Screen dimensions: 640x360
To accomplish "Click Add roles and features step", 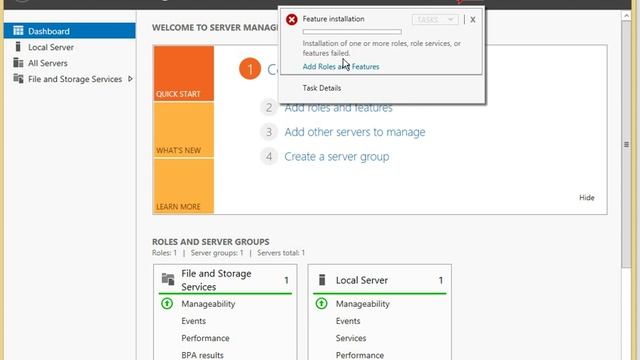I will tap(338, 108).
